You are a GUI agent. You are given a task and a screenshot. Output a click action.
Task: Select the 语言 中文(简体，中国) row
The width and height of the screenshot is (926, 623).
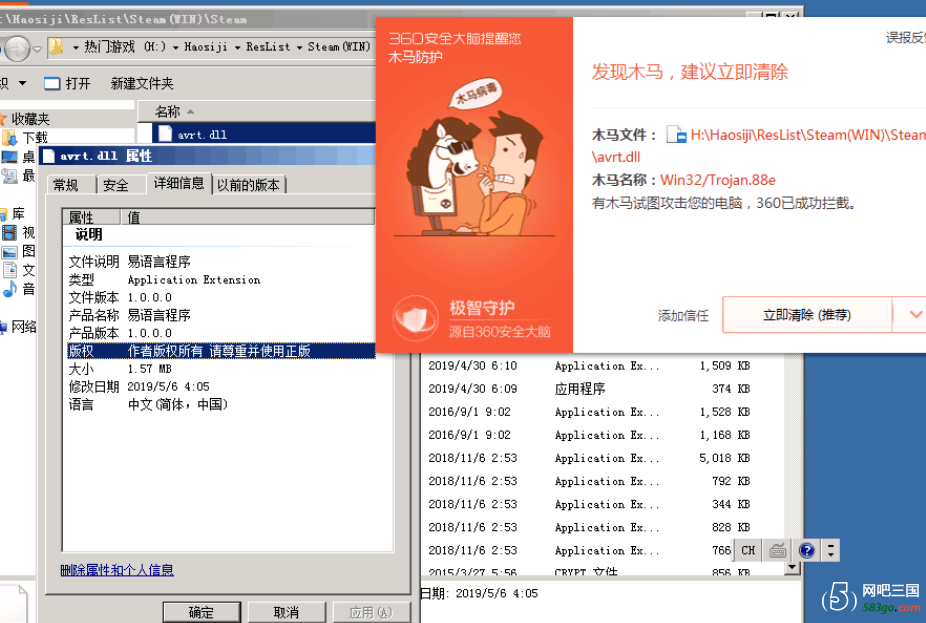tap(221, 405)
